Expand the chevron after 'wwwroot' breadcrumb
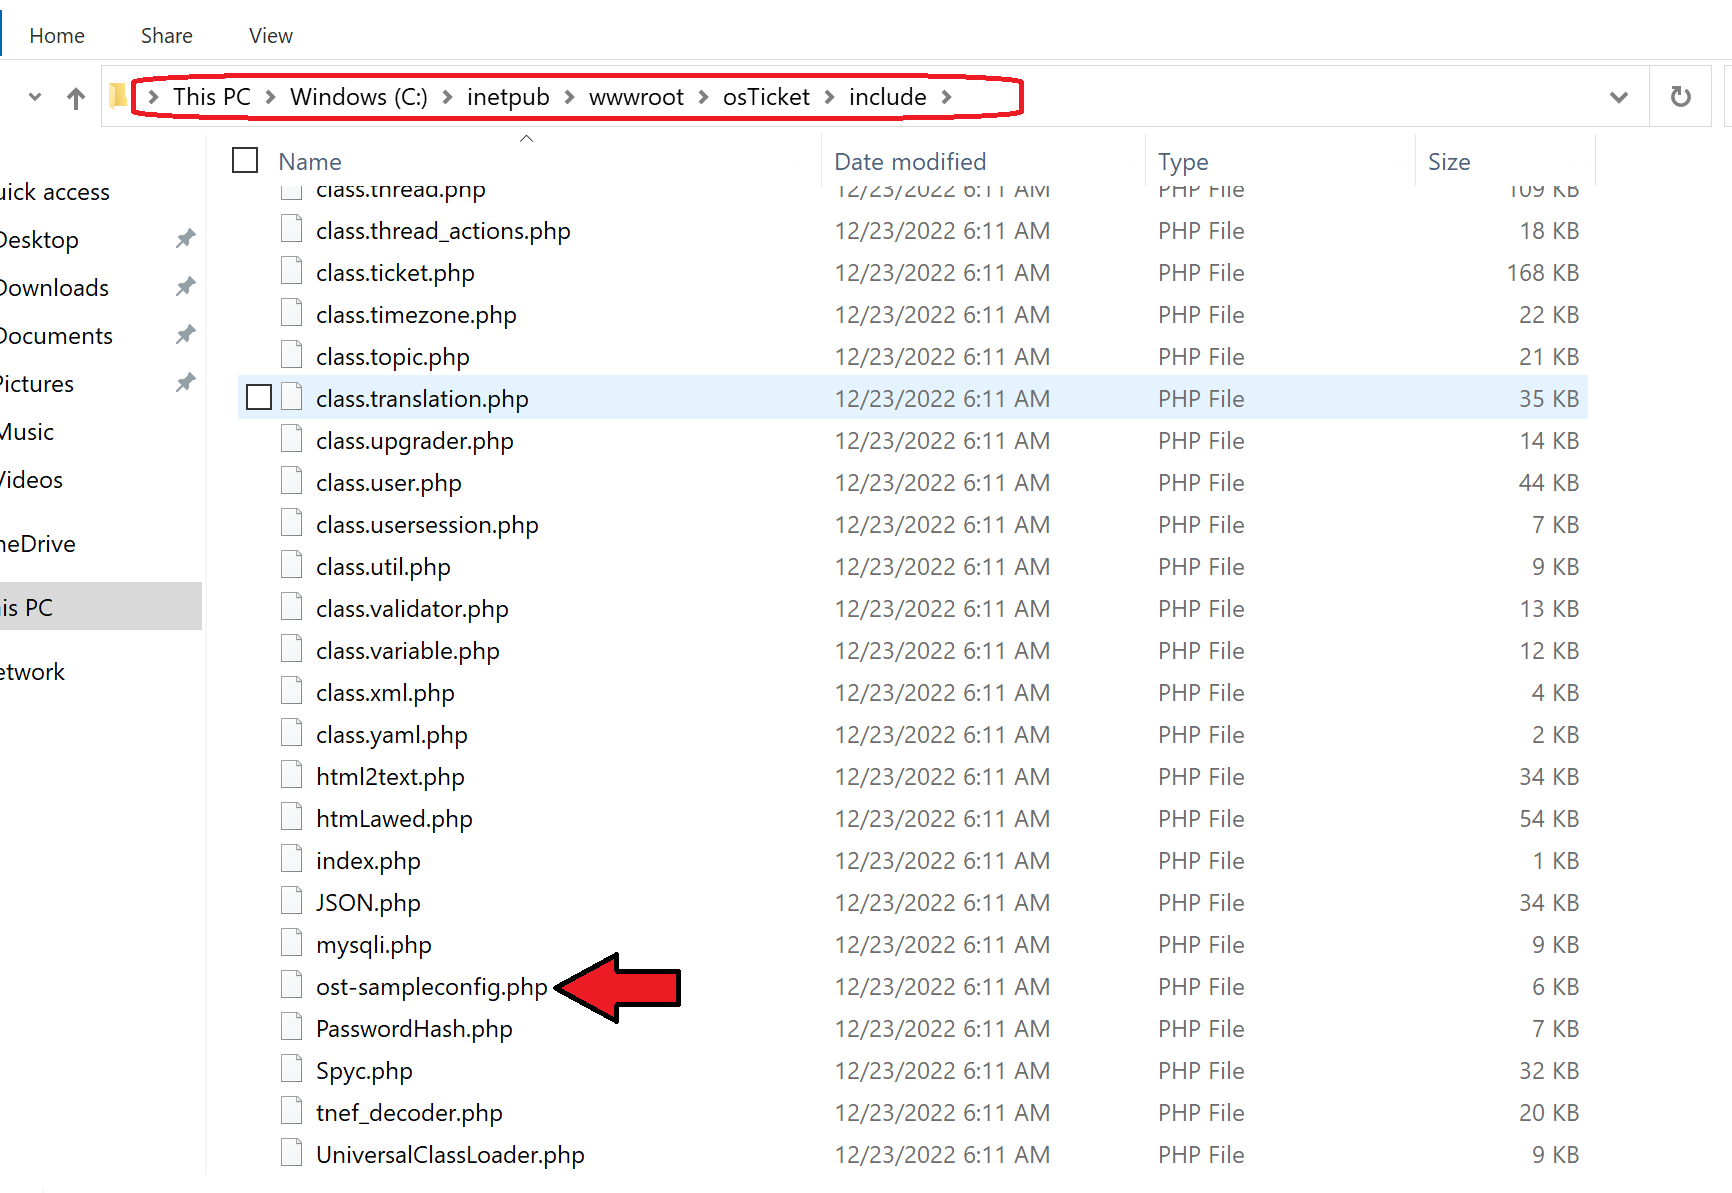This screenshot has height=1193, width=1732. 703,97
